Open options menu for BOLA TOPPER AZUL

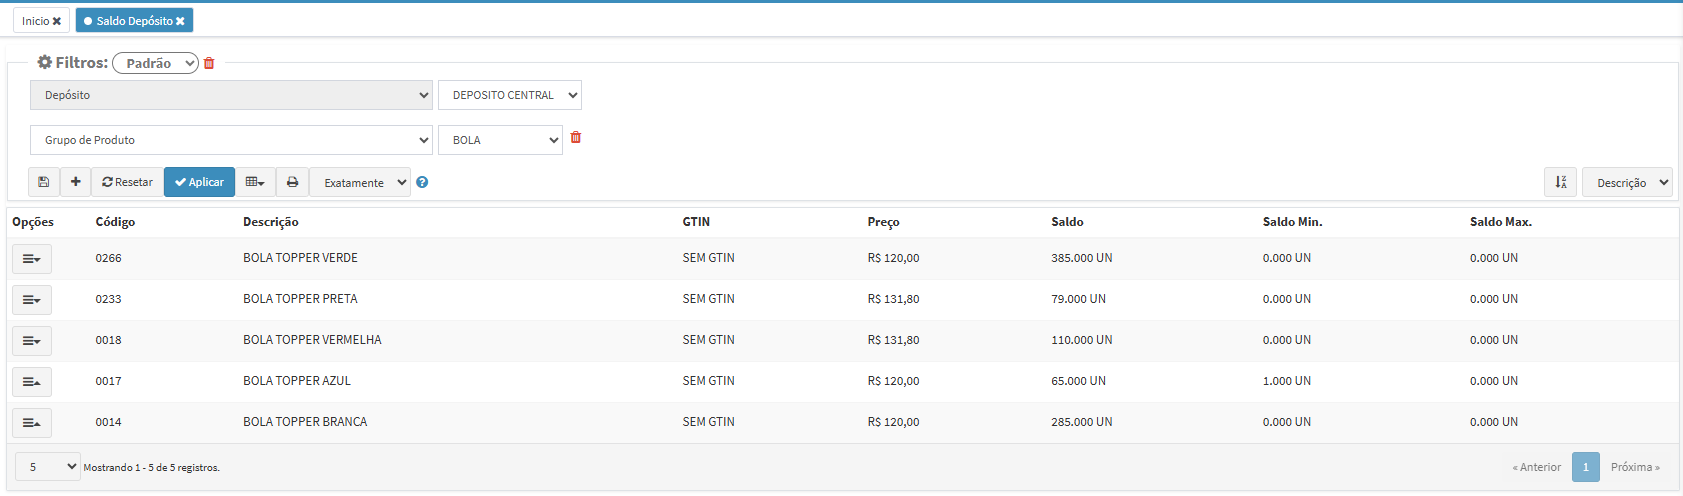pos(31,382)
